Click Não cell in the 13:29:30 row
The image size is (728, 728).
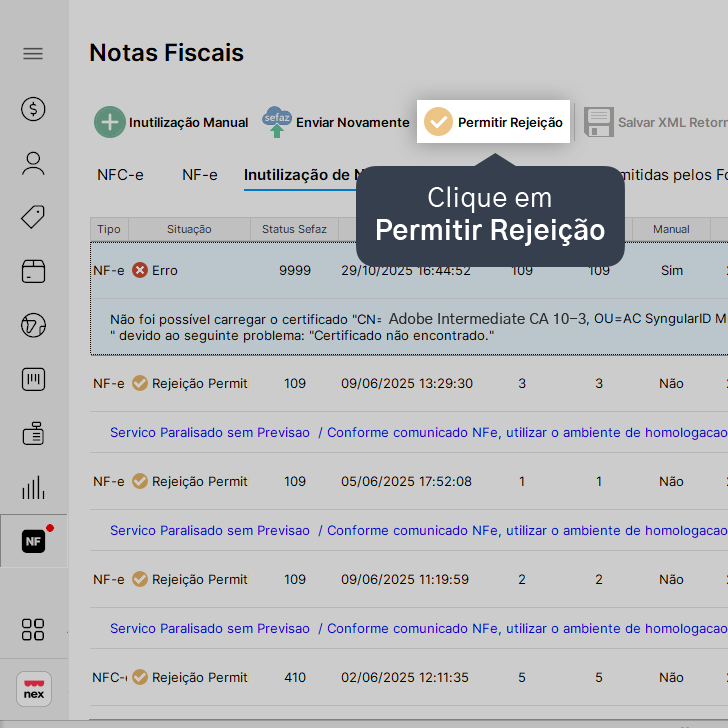point(671,384)
